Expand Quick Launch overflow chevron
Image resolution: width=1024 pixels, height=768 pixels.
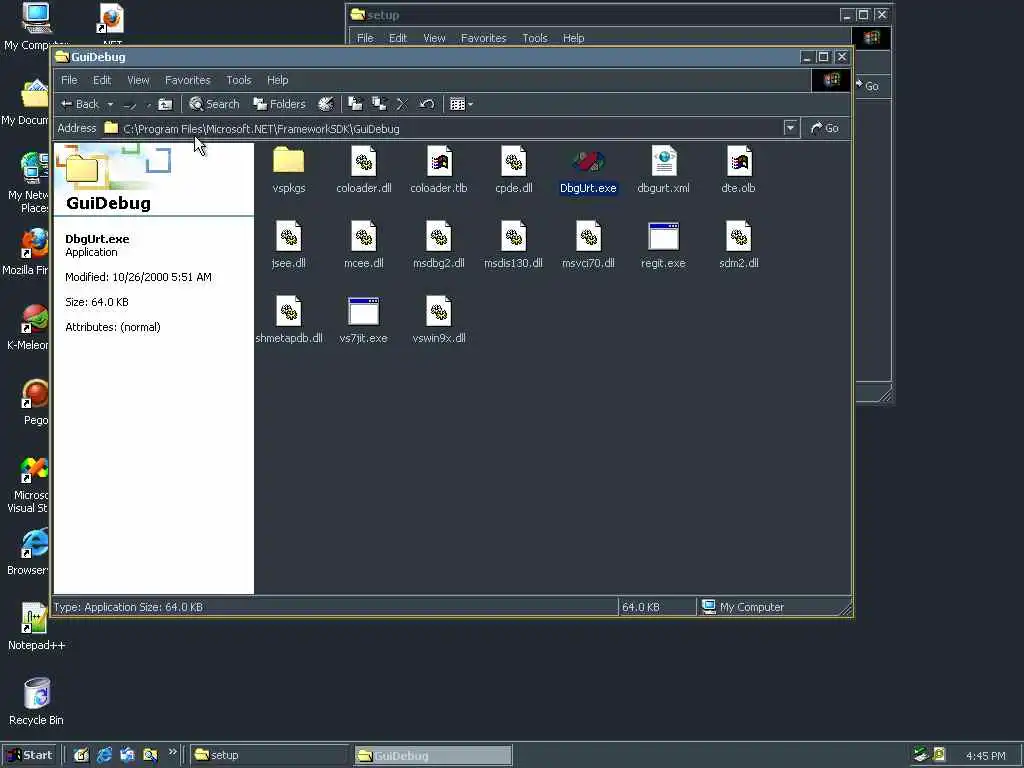(x=172, y=752)
